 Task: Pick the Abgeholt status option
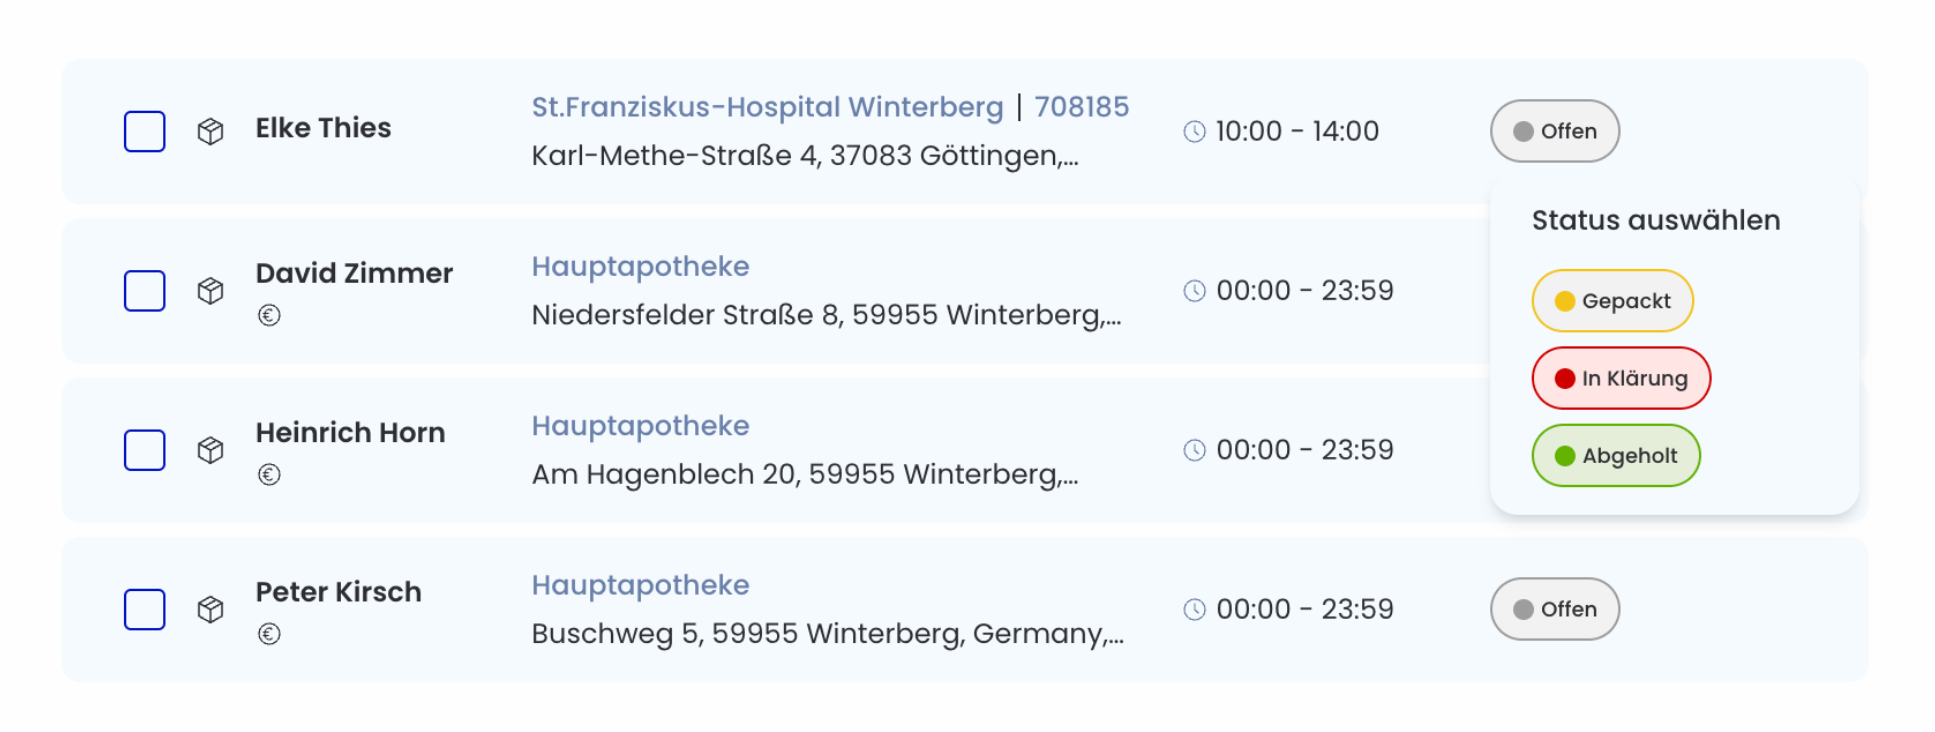pos(1616,455)
